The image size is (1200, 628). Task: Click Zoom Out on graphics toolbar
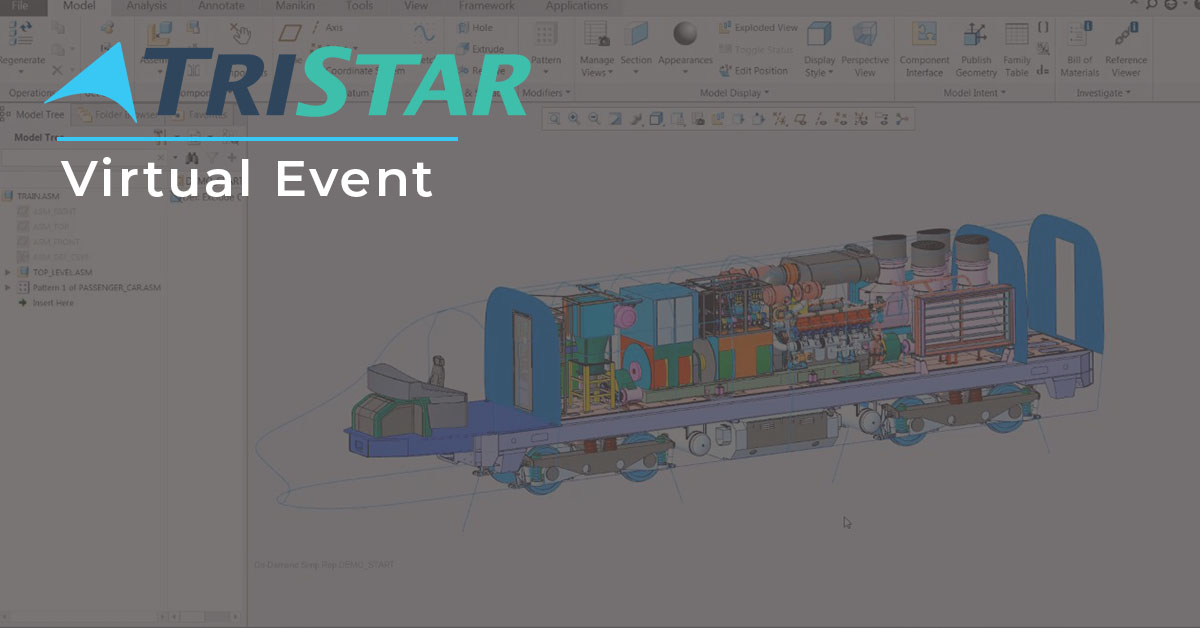tap(594, 119)
